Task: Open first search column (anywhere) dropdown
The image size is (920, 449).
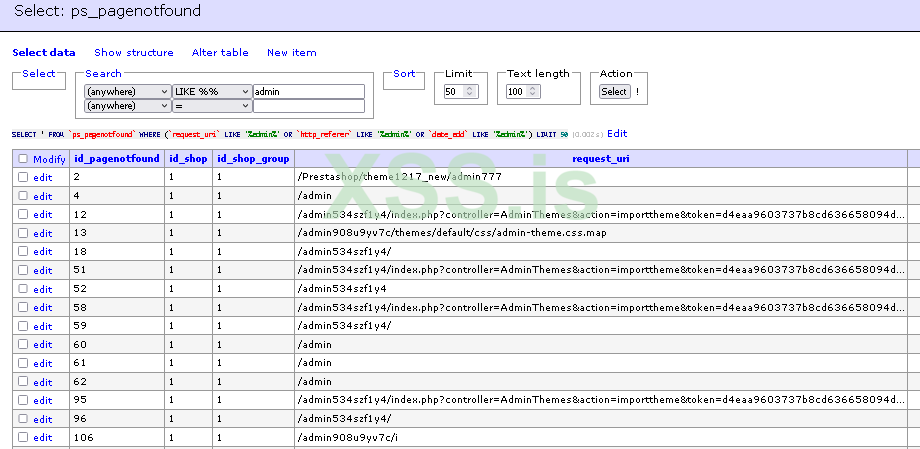Action: click(x=128, y=92)
